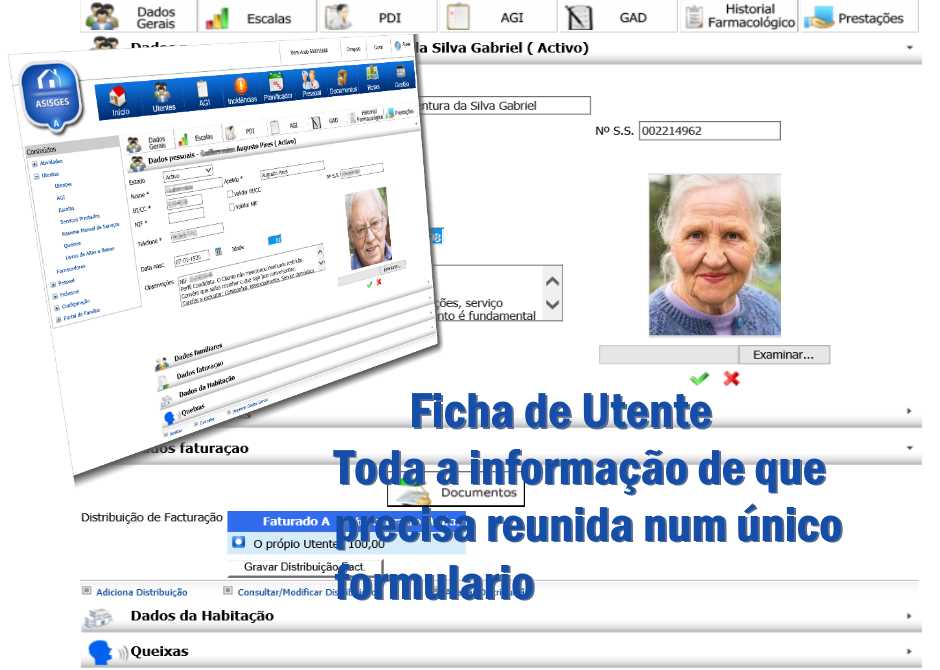Collapse Dados faturação section arrow, large form

pos(910,448)
